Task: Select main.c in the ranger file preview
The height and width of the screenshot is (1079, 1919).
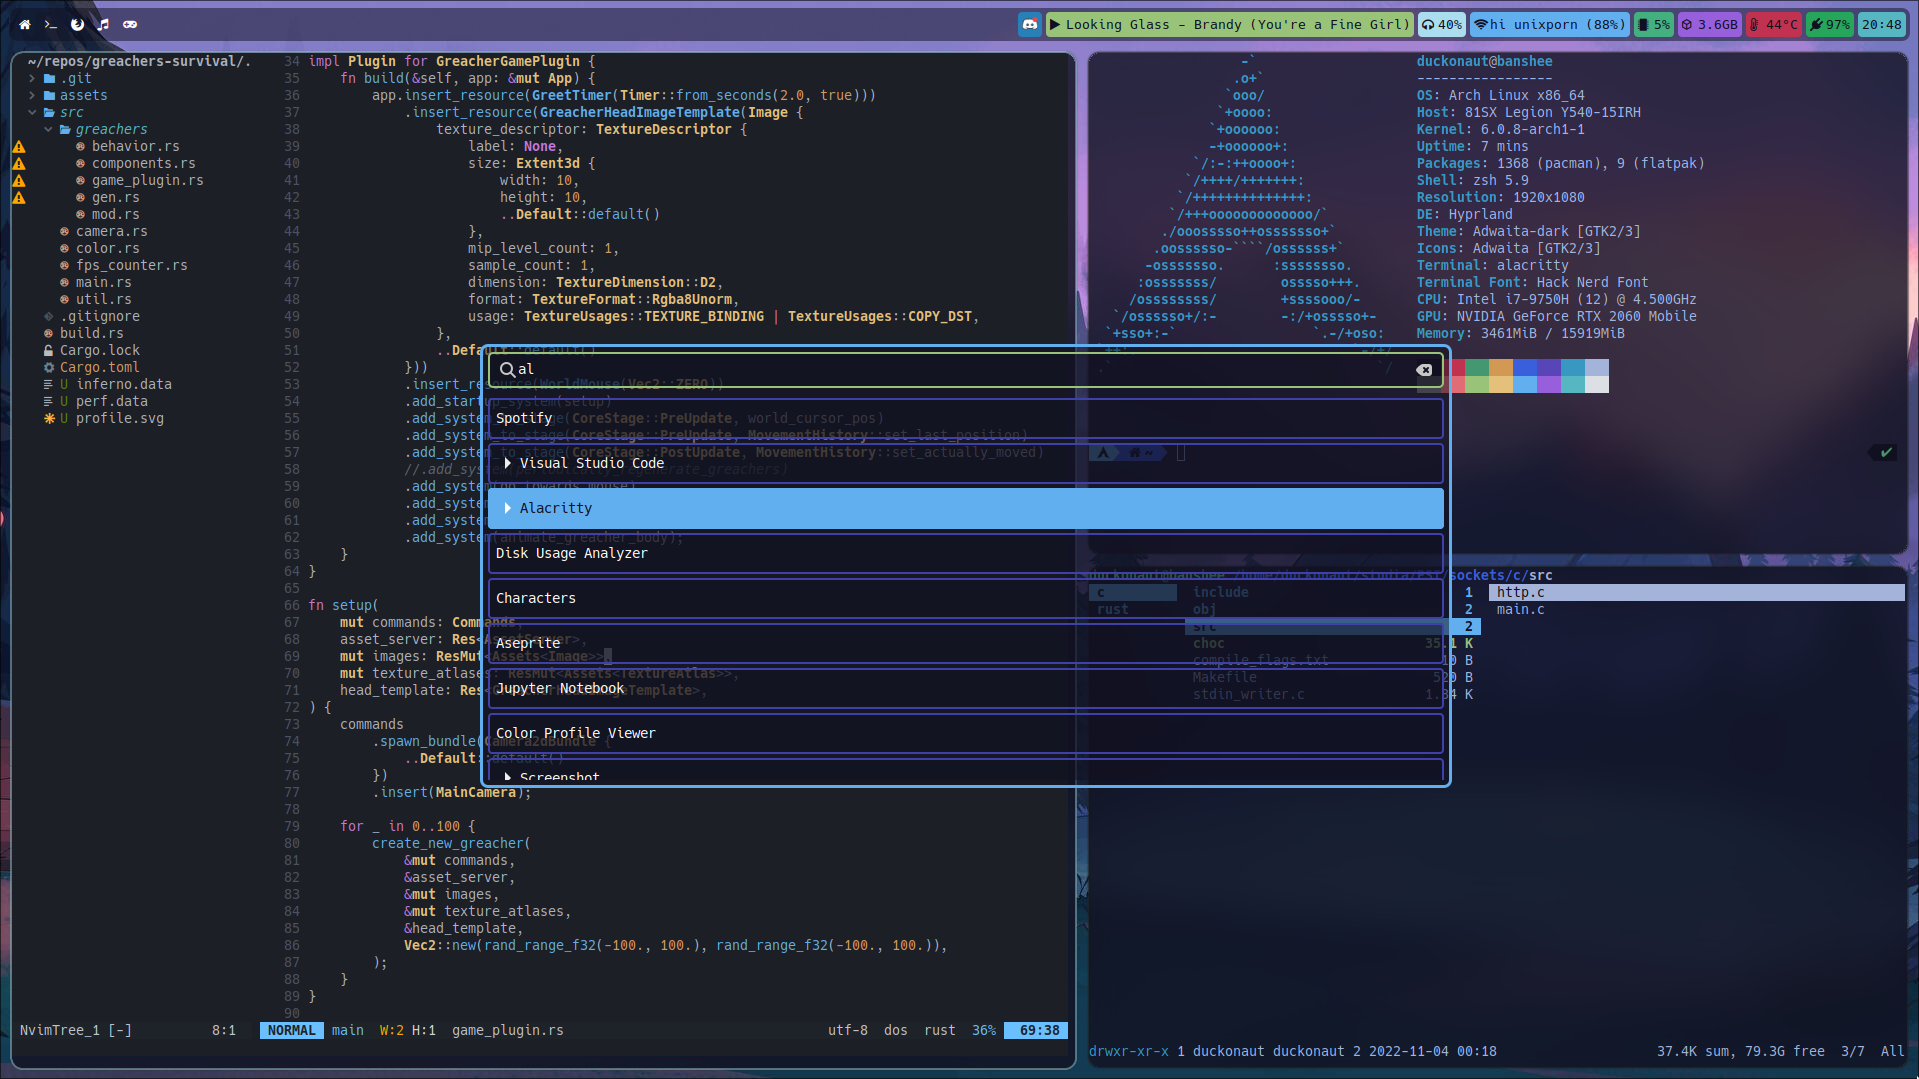Action: 1521,609
